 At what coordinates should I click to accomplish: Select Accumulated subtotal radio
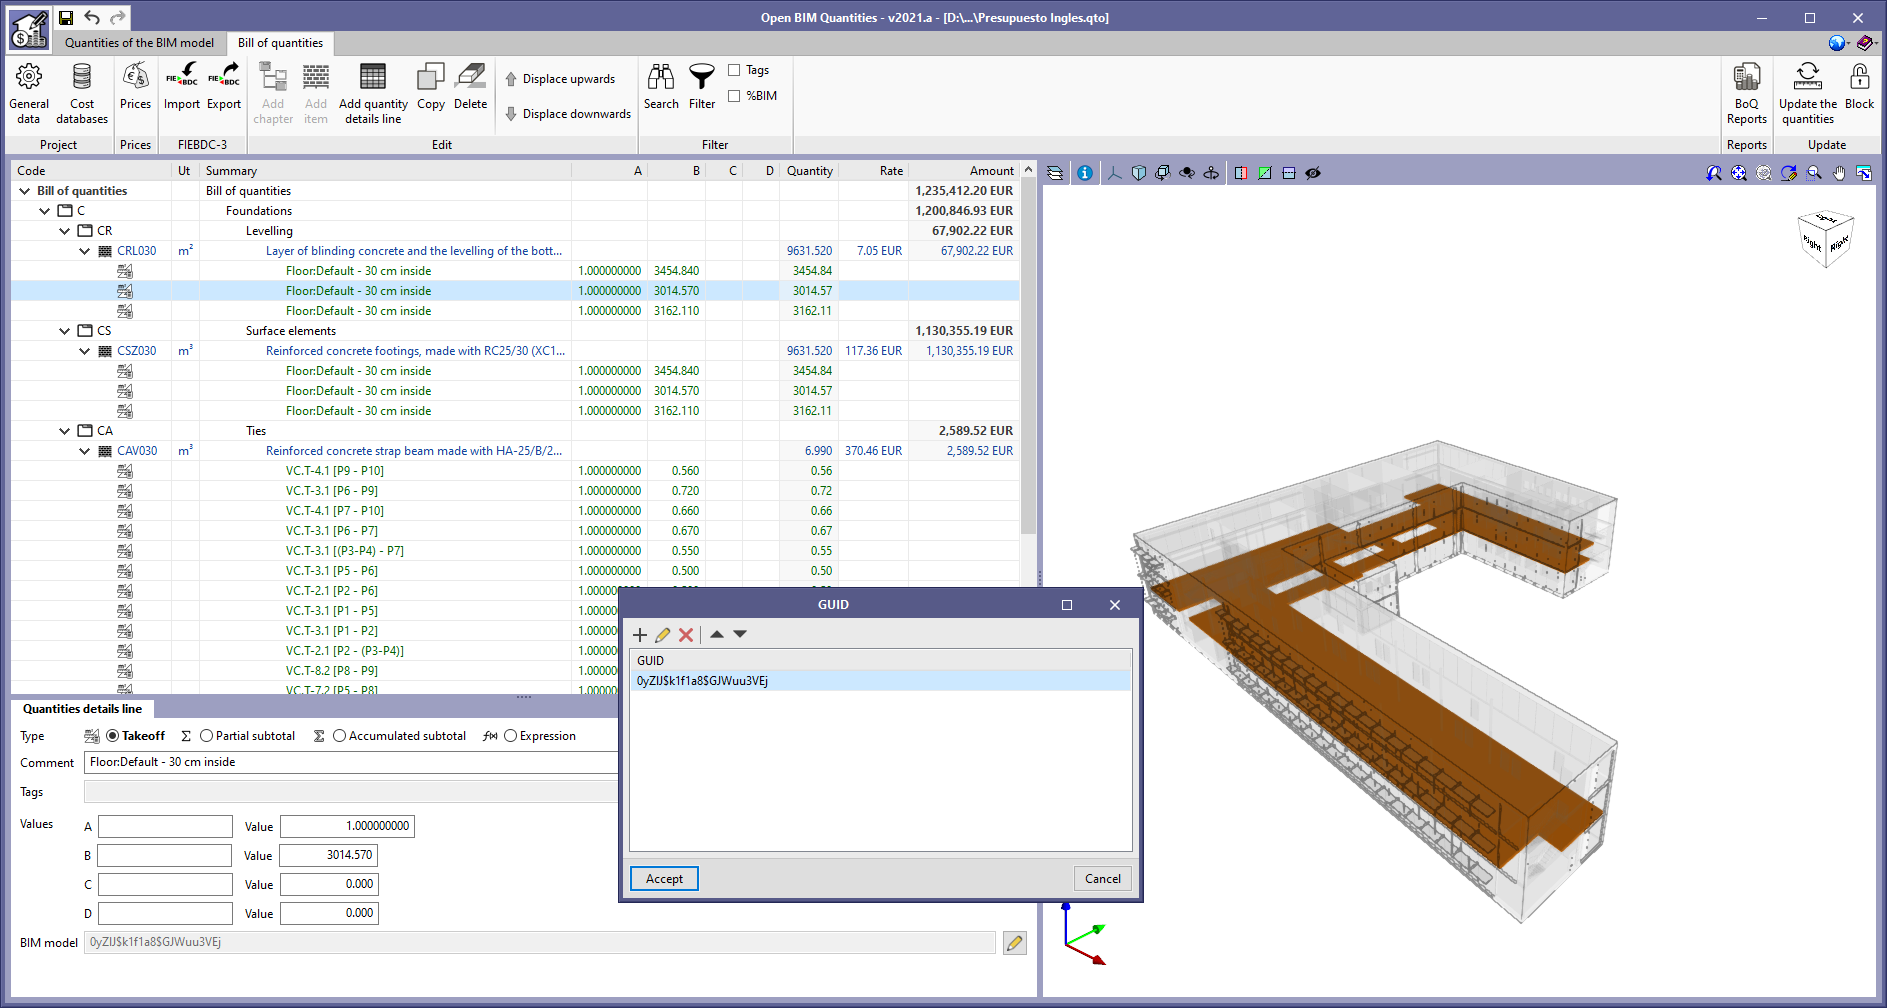click(x=339, y=736)
